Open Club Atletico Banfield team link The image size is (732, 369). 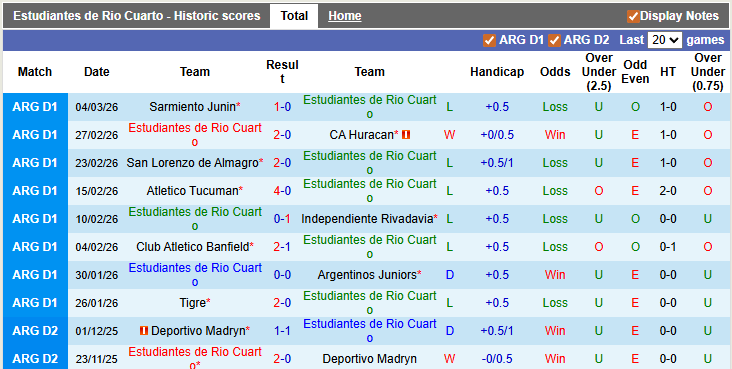click(192, 247)
